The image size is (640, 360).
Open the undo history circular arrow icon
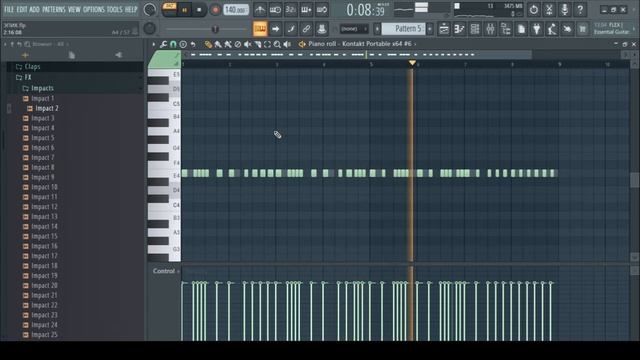coord(533,9)
